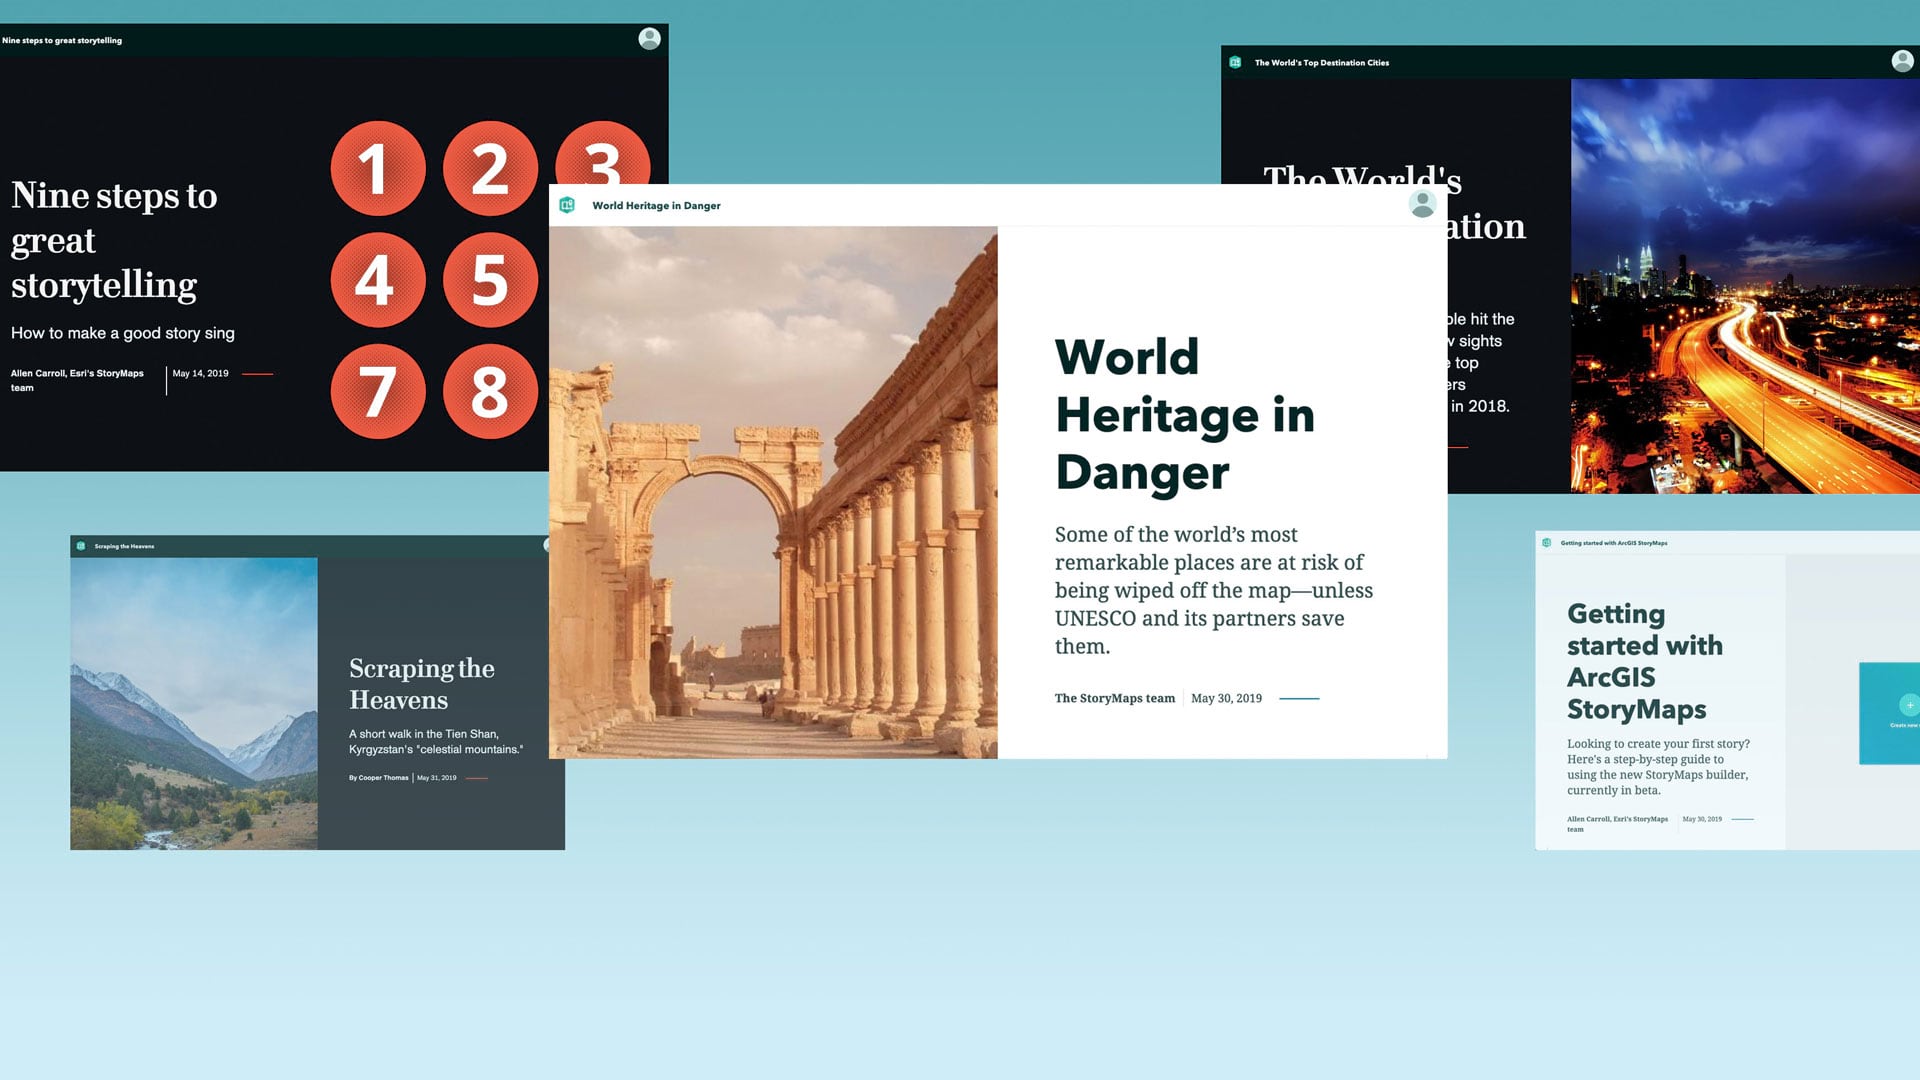This screenshot has width=1920, height=1080.
Task: Open profile avatar in Destination Cities header
Action: [1902, 61]
